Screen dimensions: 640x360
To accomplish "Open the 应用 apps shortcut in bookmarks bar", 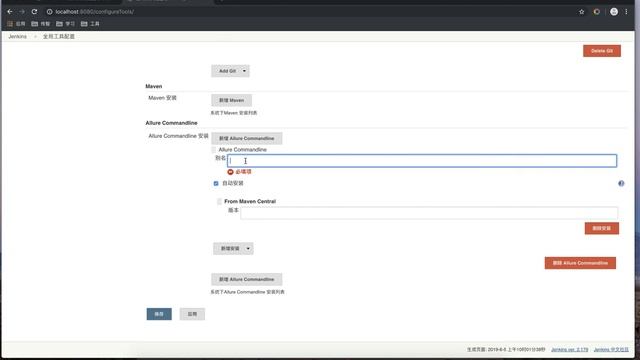I will pos(16,24).
